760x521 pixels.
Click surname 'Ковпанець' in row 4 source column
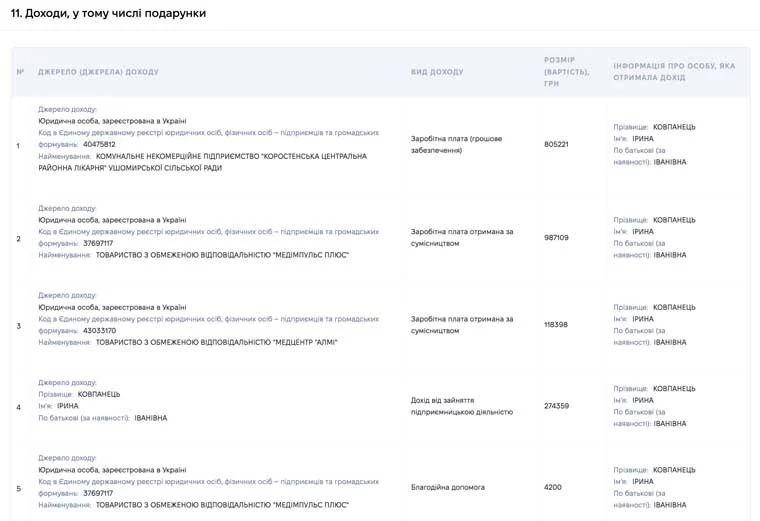click(99, 395)
